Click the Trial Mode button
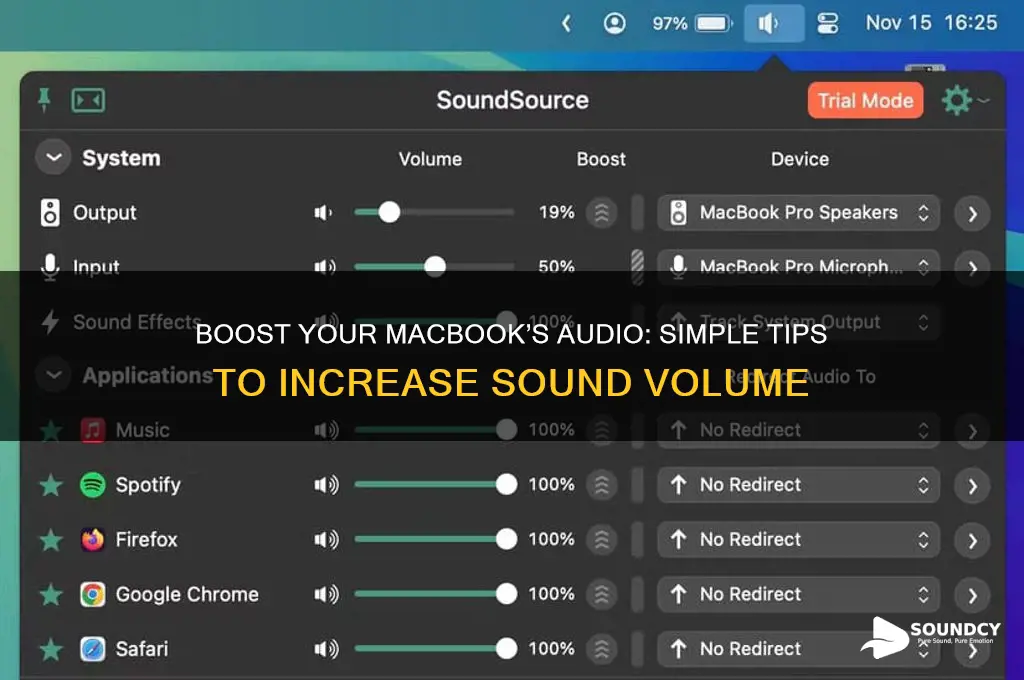Viewport: 1024px width, 680px height. (865, 101)
